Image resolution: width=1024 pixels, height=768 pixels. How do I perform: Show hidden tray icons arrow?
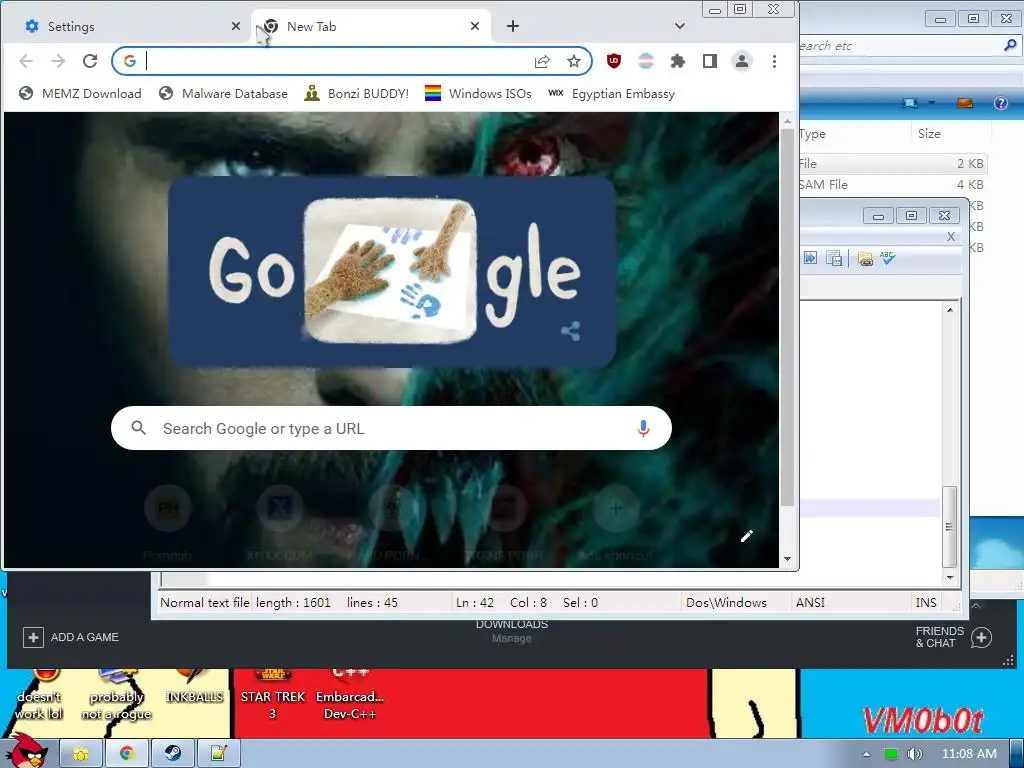[x=867, y=754]
